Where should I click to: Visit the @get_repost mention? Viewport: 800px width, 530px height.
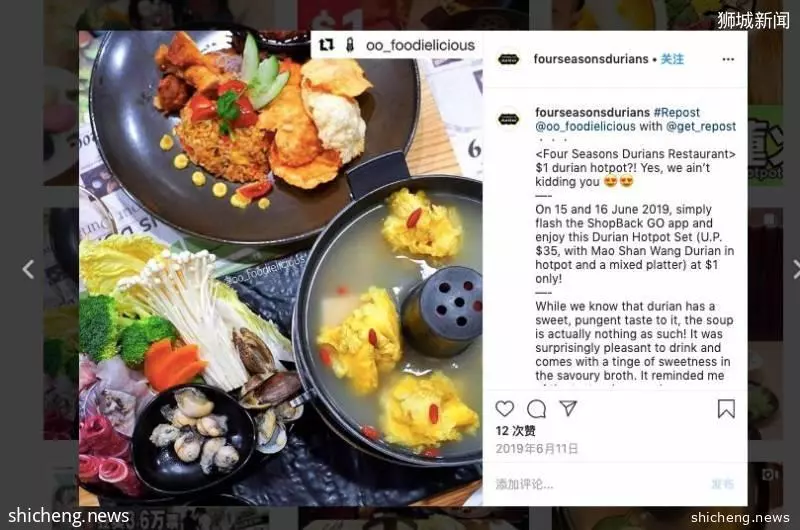(x=701, y=127)
